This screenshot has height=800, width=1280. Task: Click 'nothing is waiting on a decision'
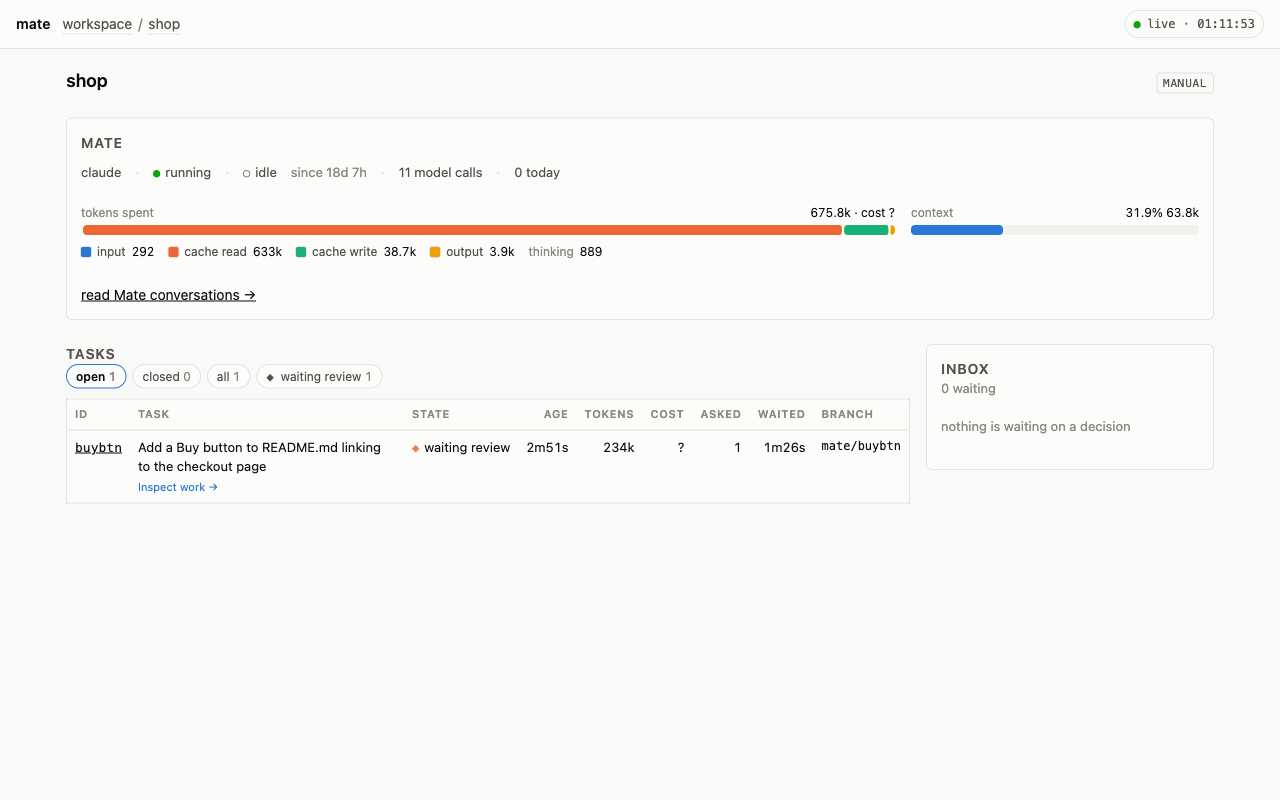coord(1036,427)
